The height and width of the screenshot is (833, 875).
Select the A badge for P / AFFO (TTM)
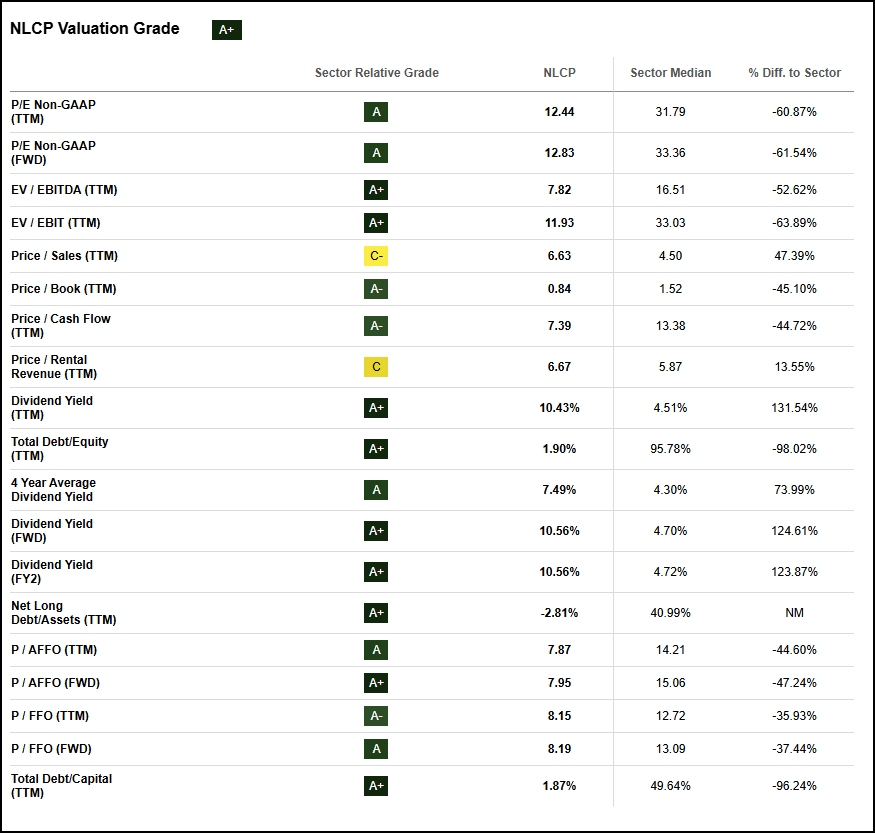[376, 649]
